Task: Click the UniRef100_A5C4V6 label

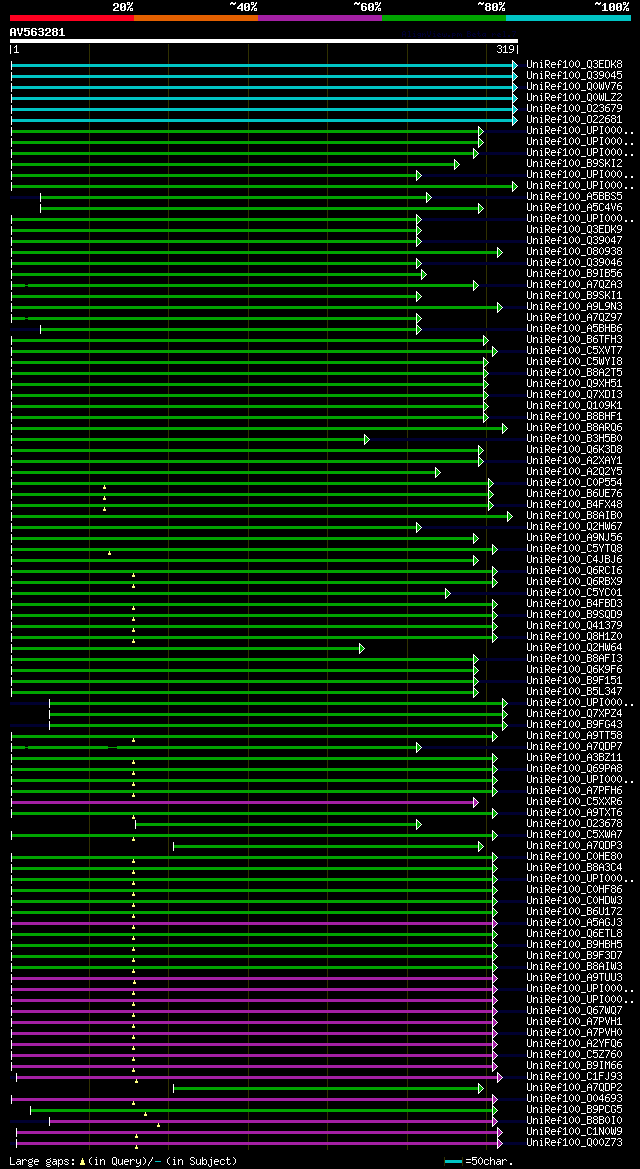Action: [x=574, y=208]
